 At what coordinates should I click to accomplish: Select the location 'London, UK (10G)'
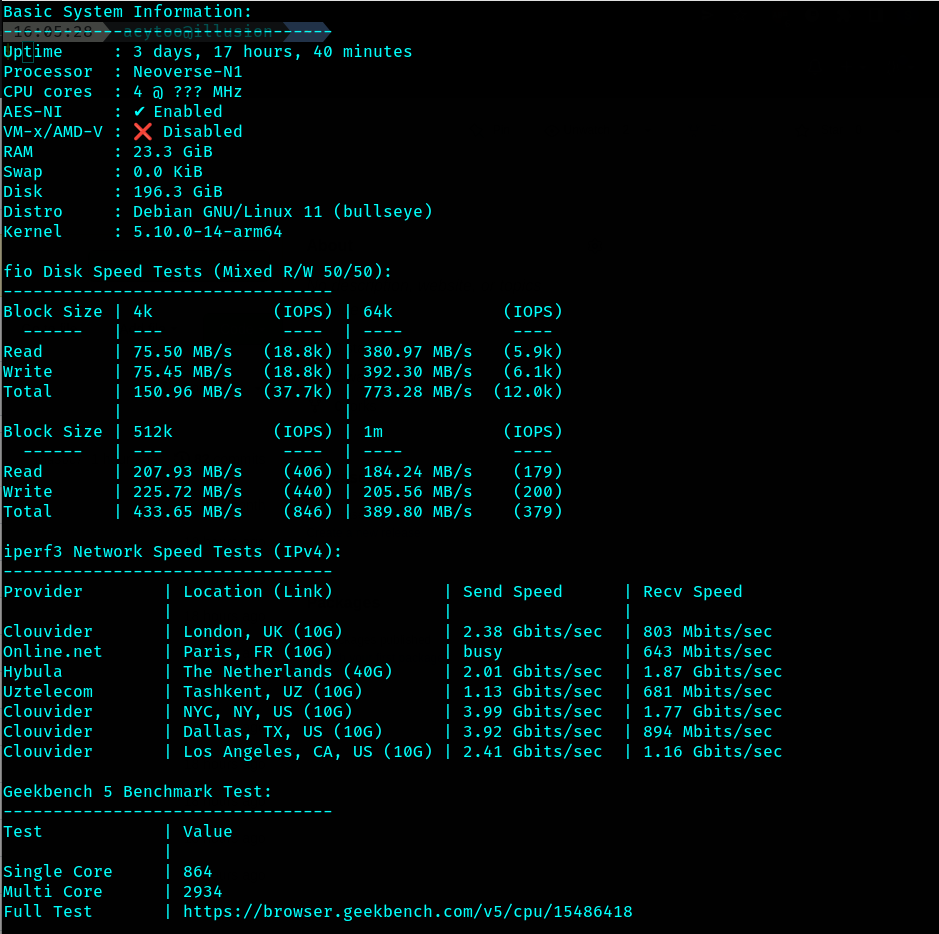(x=263, y=632)
